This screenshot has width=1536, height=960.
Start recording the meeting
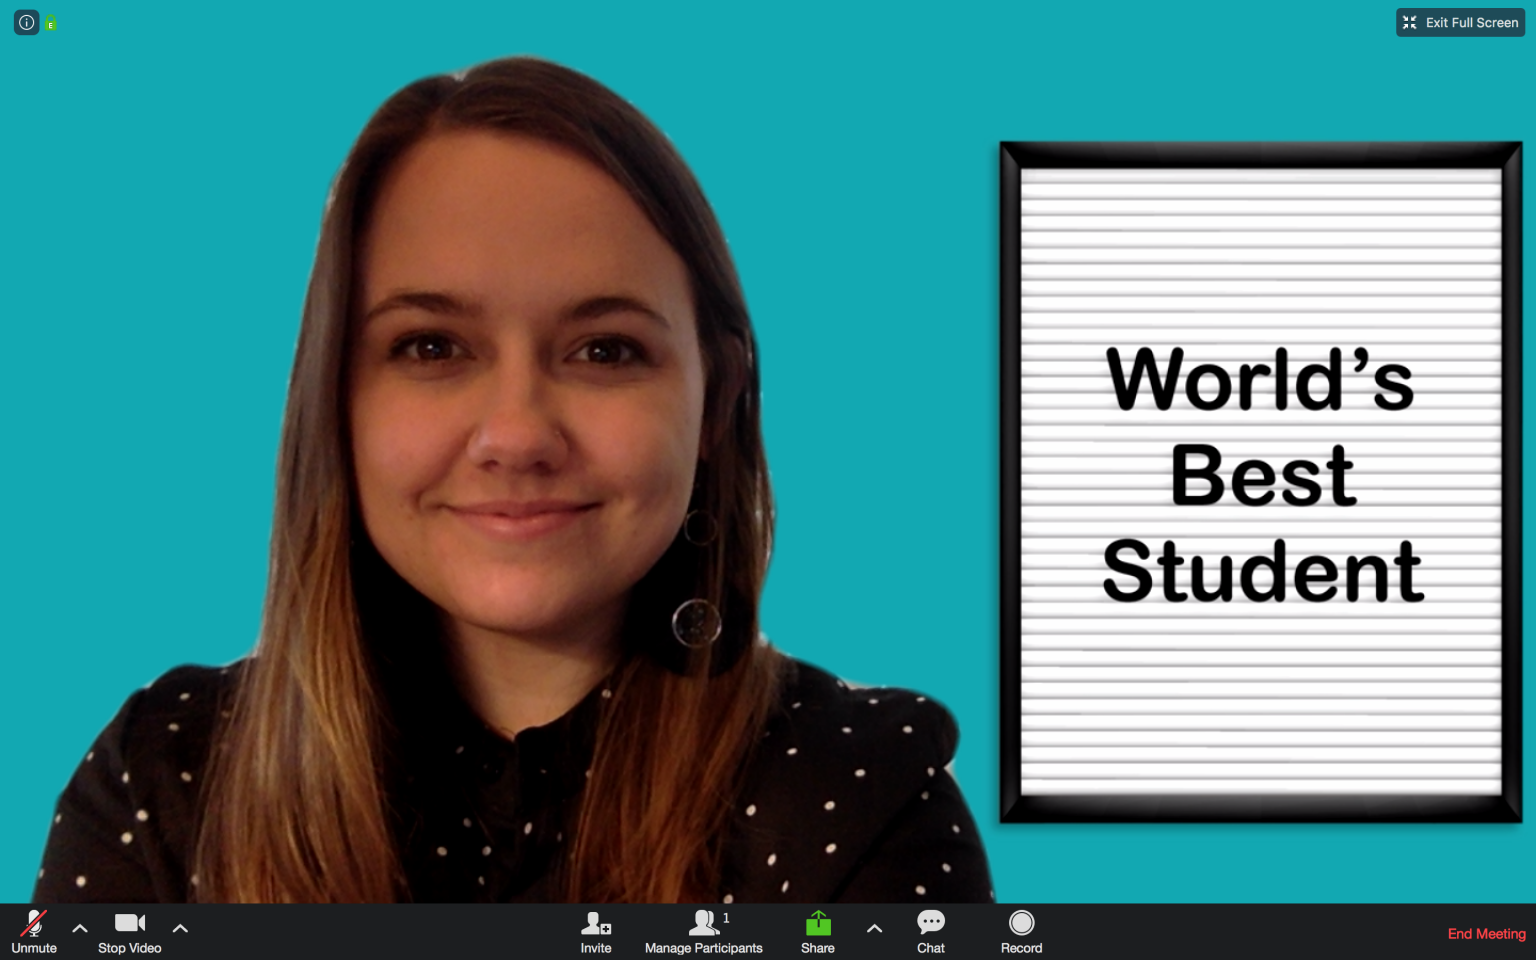(x=1021, y=922)
